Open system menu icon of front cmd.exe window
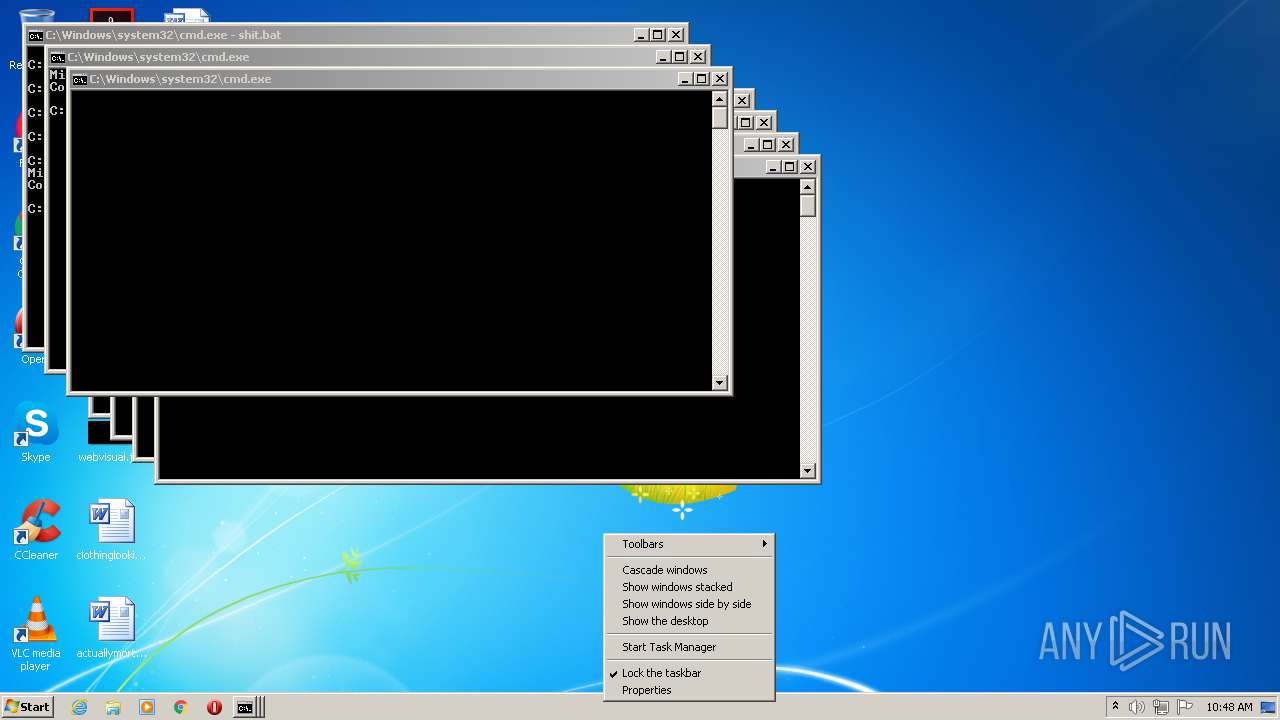This screenshot has height=720, width=1280. click(x=80, y=79)
